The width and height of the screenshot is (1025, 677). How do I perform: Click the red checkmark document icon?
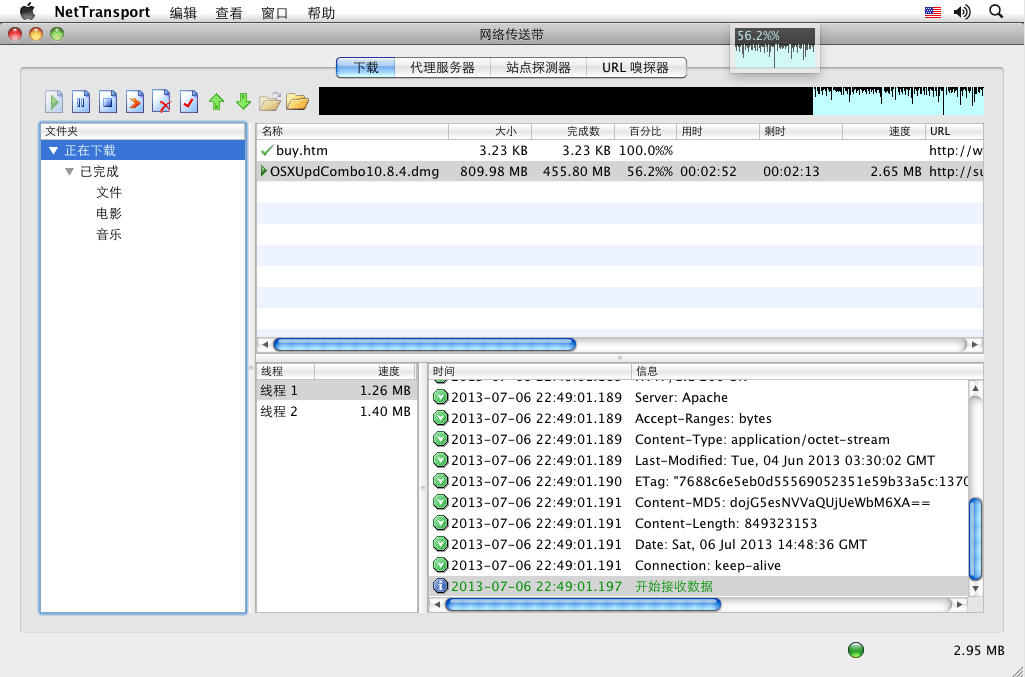(189, 102)
